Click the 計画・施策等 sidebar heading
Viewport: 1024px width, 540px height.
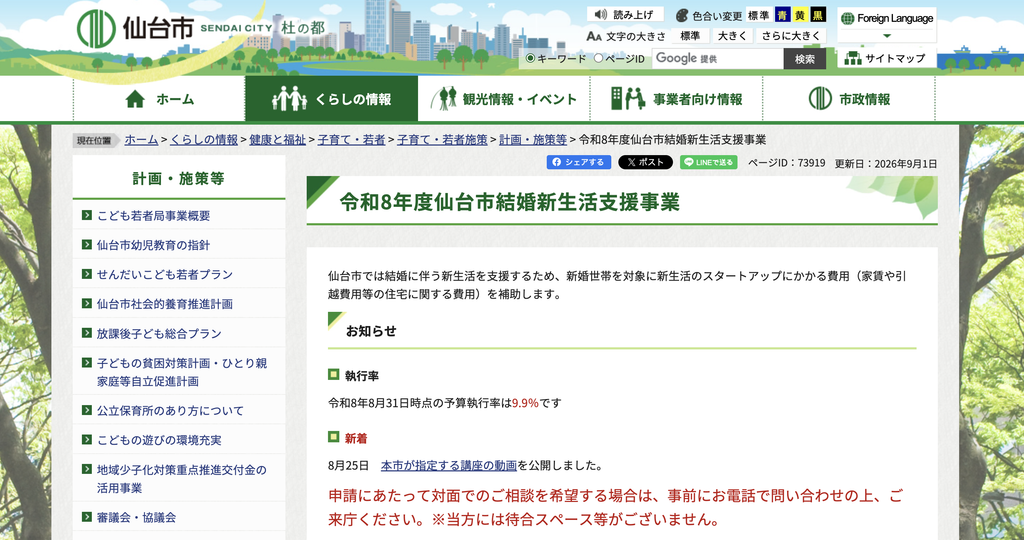coord(178,178)
